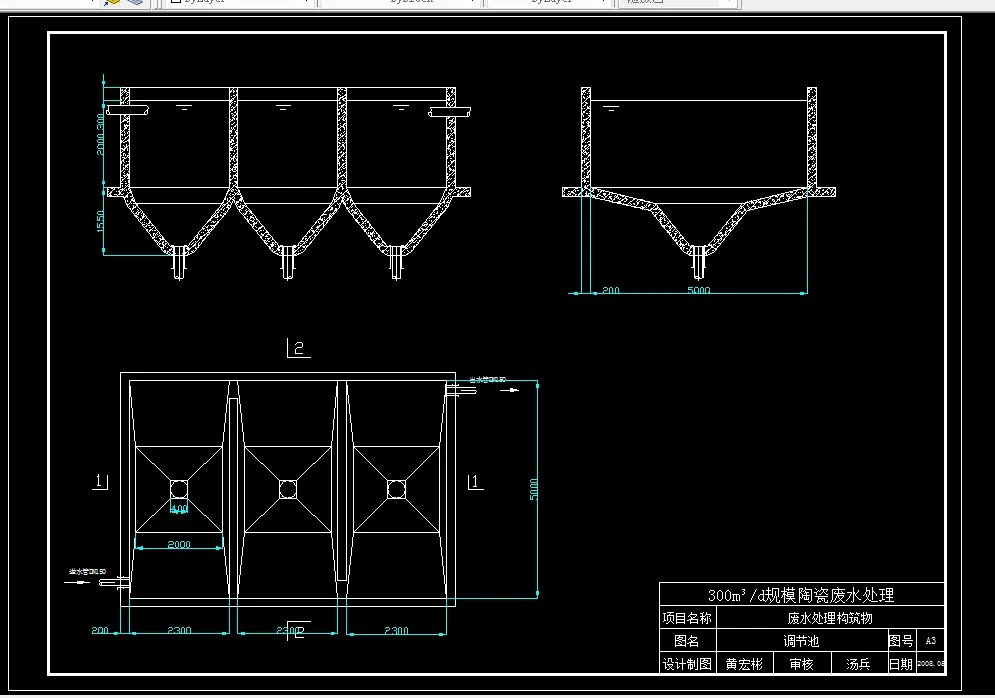
Task: Select the 200 dimension below the plan view
Action: click(x=100, y=630)
